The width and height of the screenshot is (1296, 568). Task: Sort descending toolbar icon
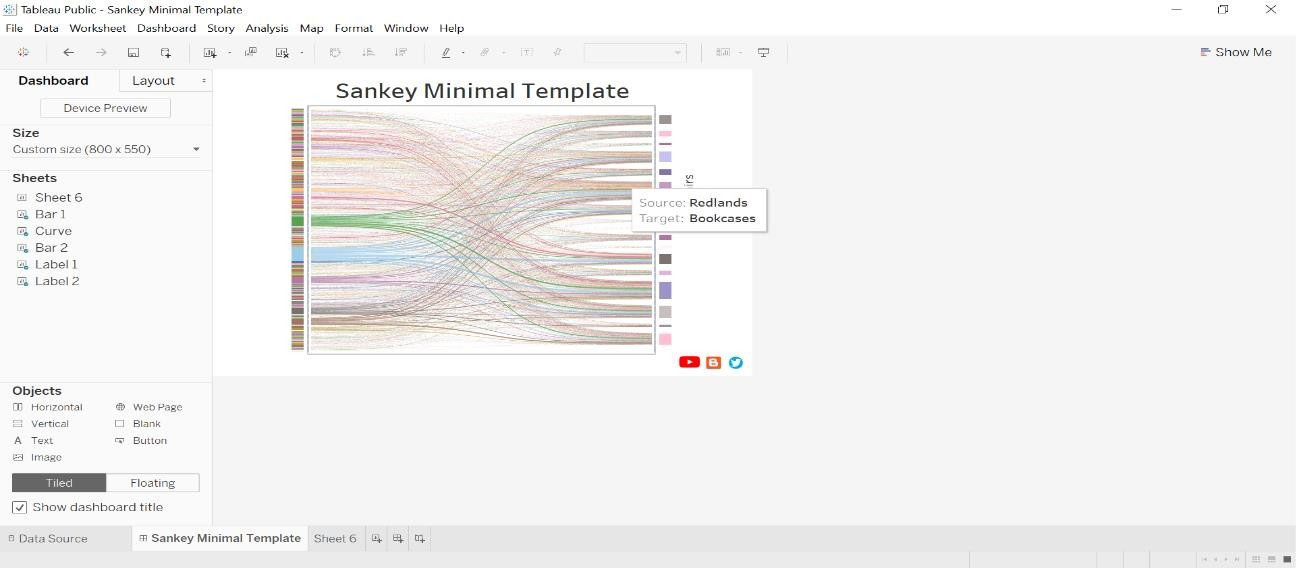[x=400, y=52]
